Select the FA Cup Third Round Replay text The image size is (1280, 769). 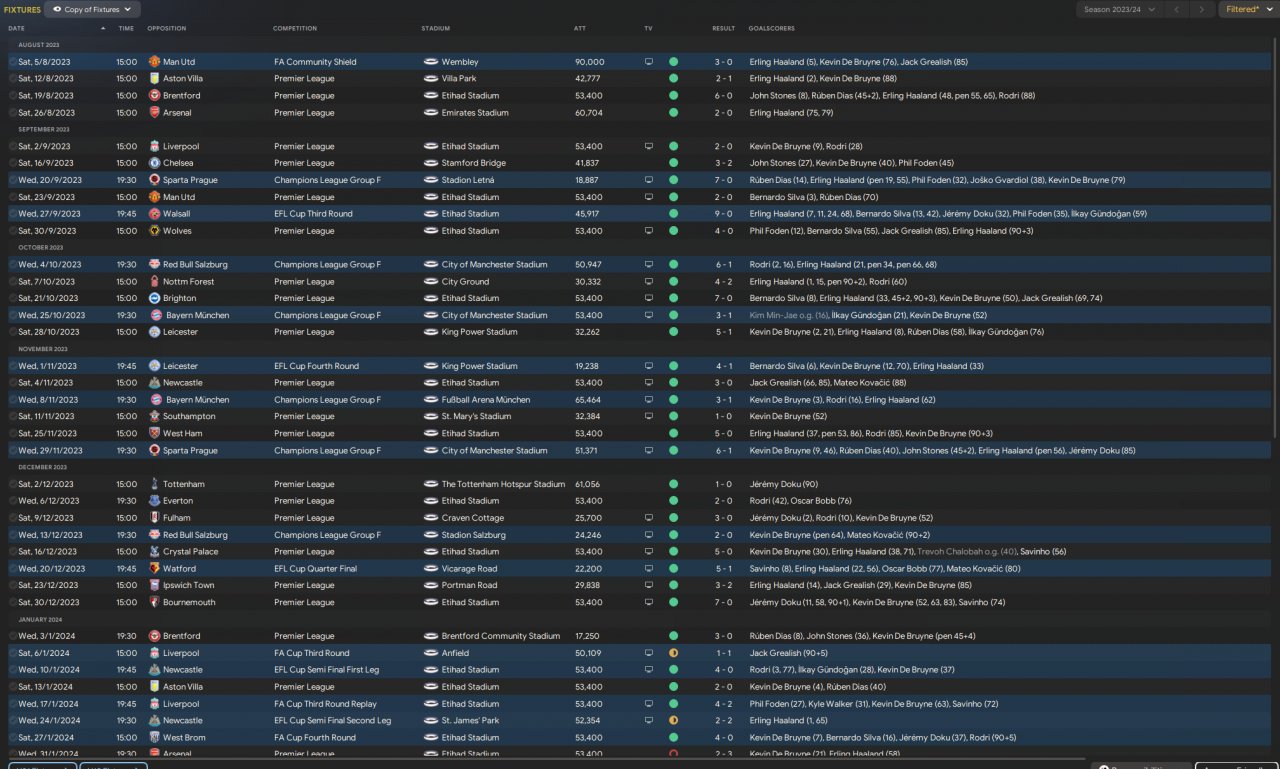pyautogui.click(x=323, y=704)
